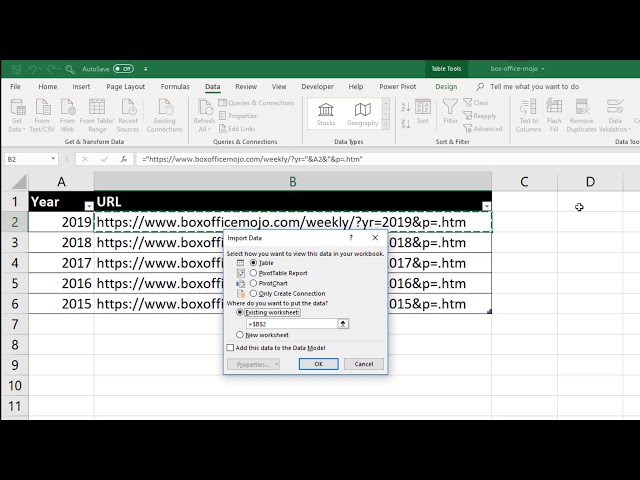Switch to the Formulas tab

pos(175,87)
